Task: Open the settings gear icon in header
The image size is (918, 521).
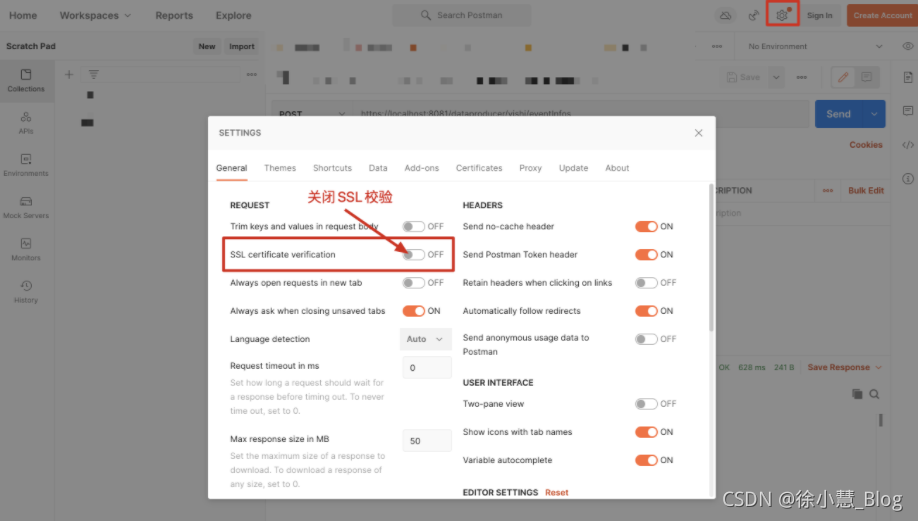Action: [782, 15]
